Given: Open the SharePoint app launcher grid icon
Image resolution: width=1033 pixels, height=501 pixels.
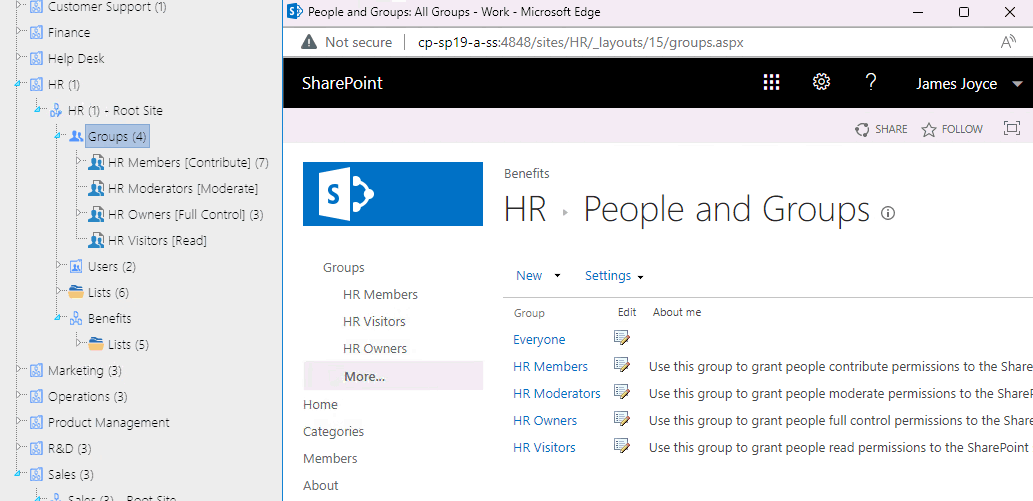Looking at the screenshot, I should click(x=771, y=83).
